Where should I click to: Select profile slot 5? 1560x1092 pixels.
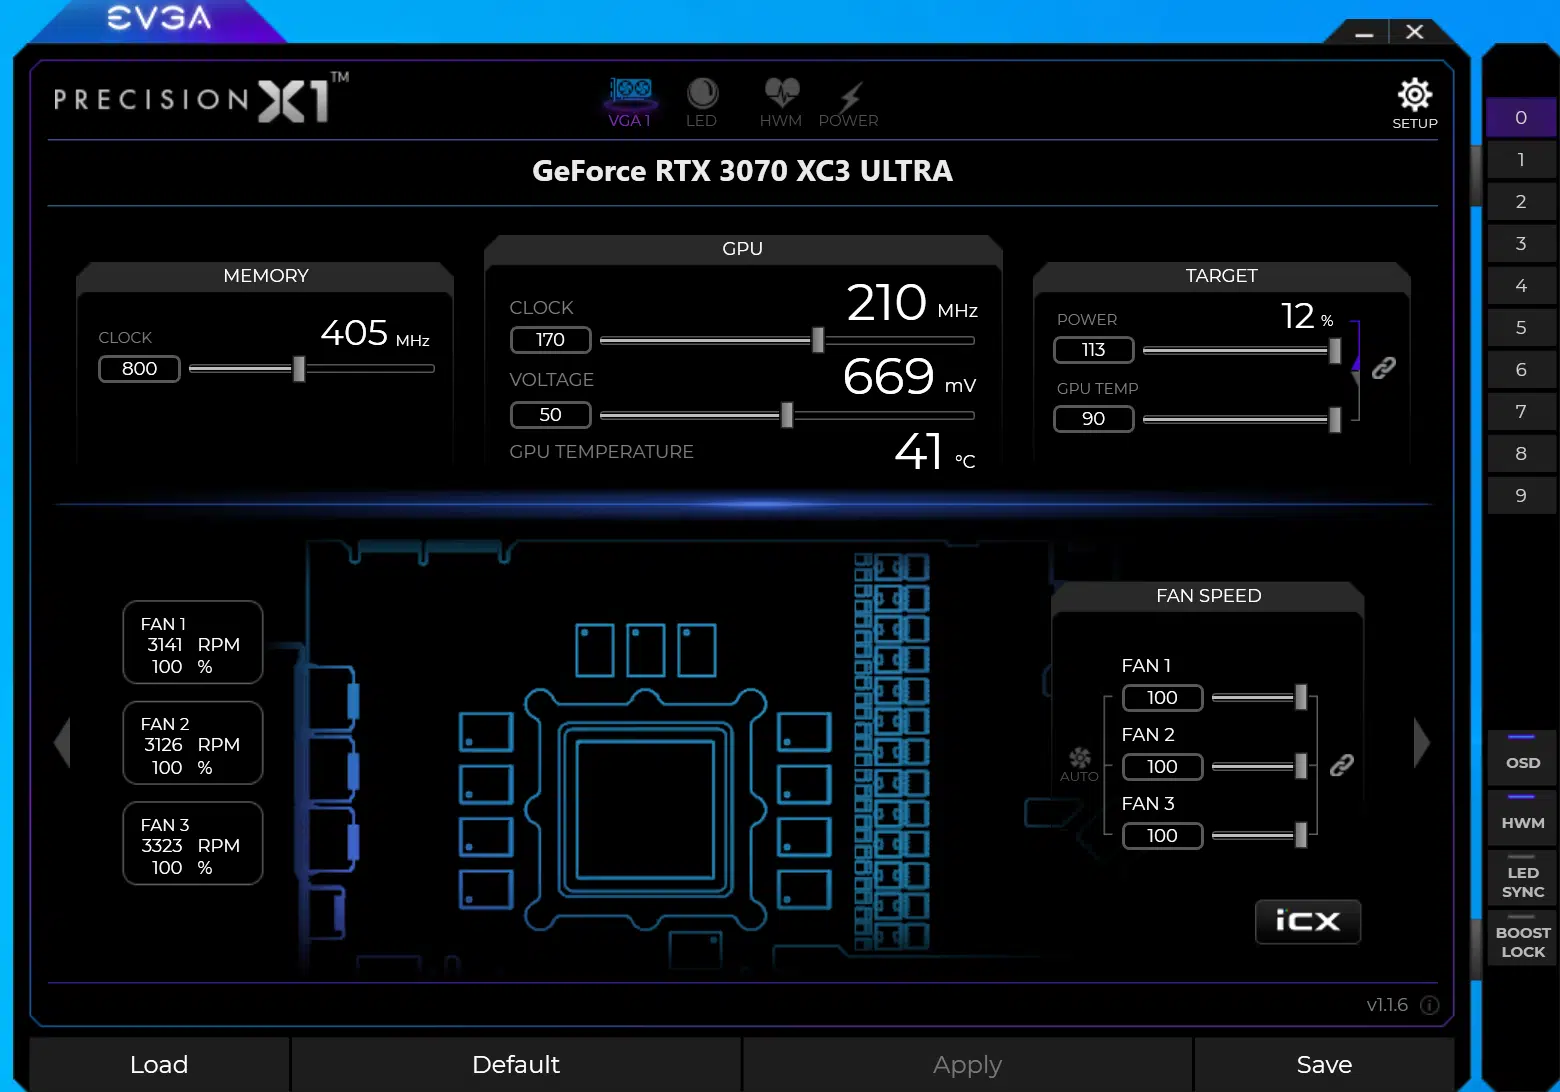coord(1521,327)
